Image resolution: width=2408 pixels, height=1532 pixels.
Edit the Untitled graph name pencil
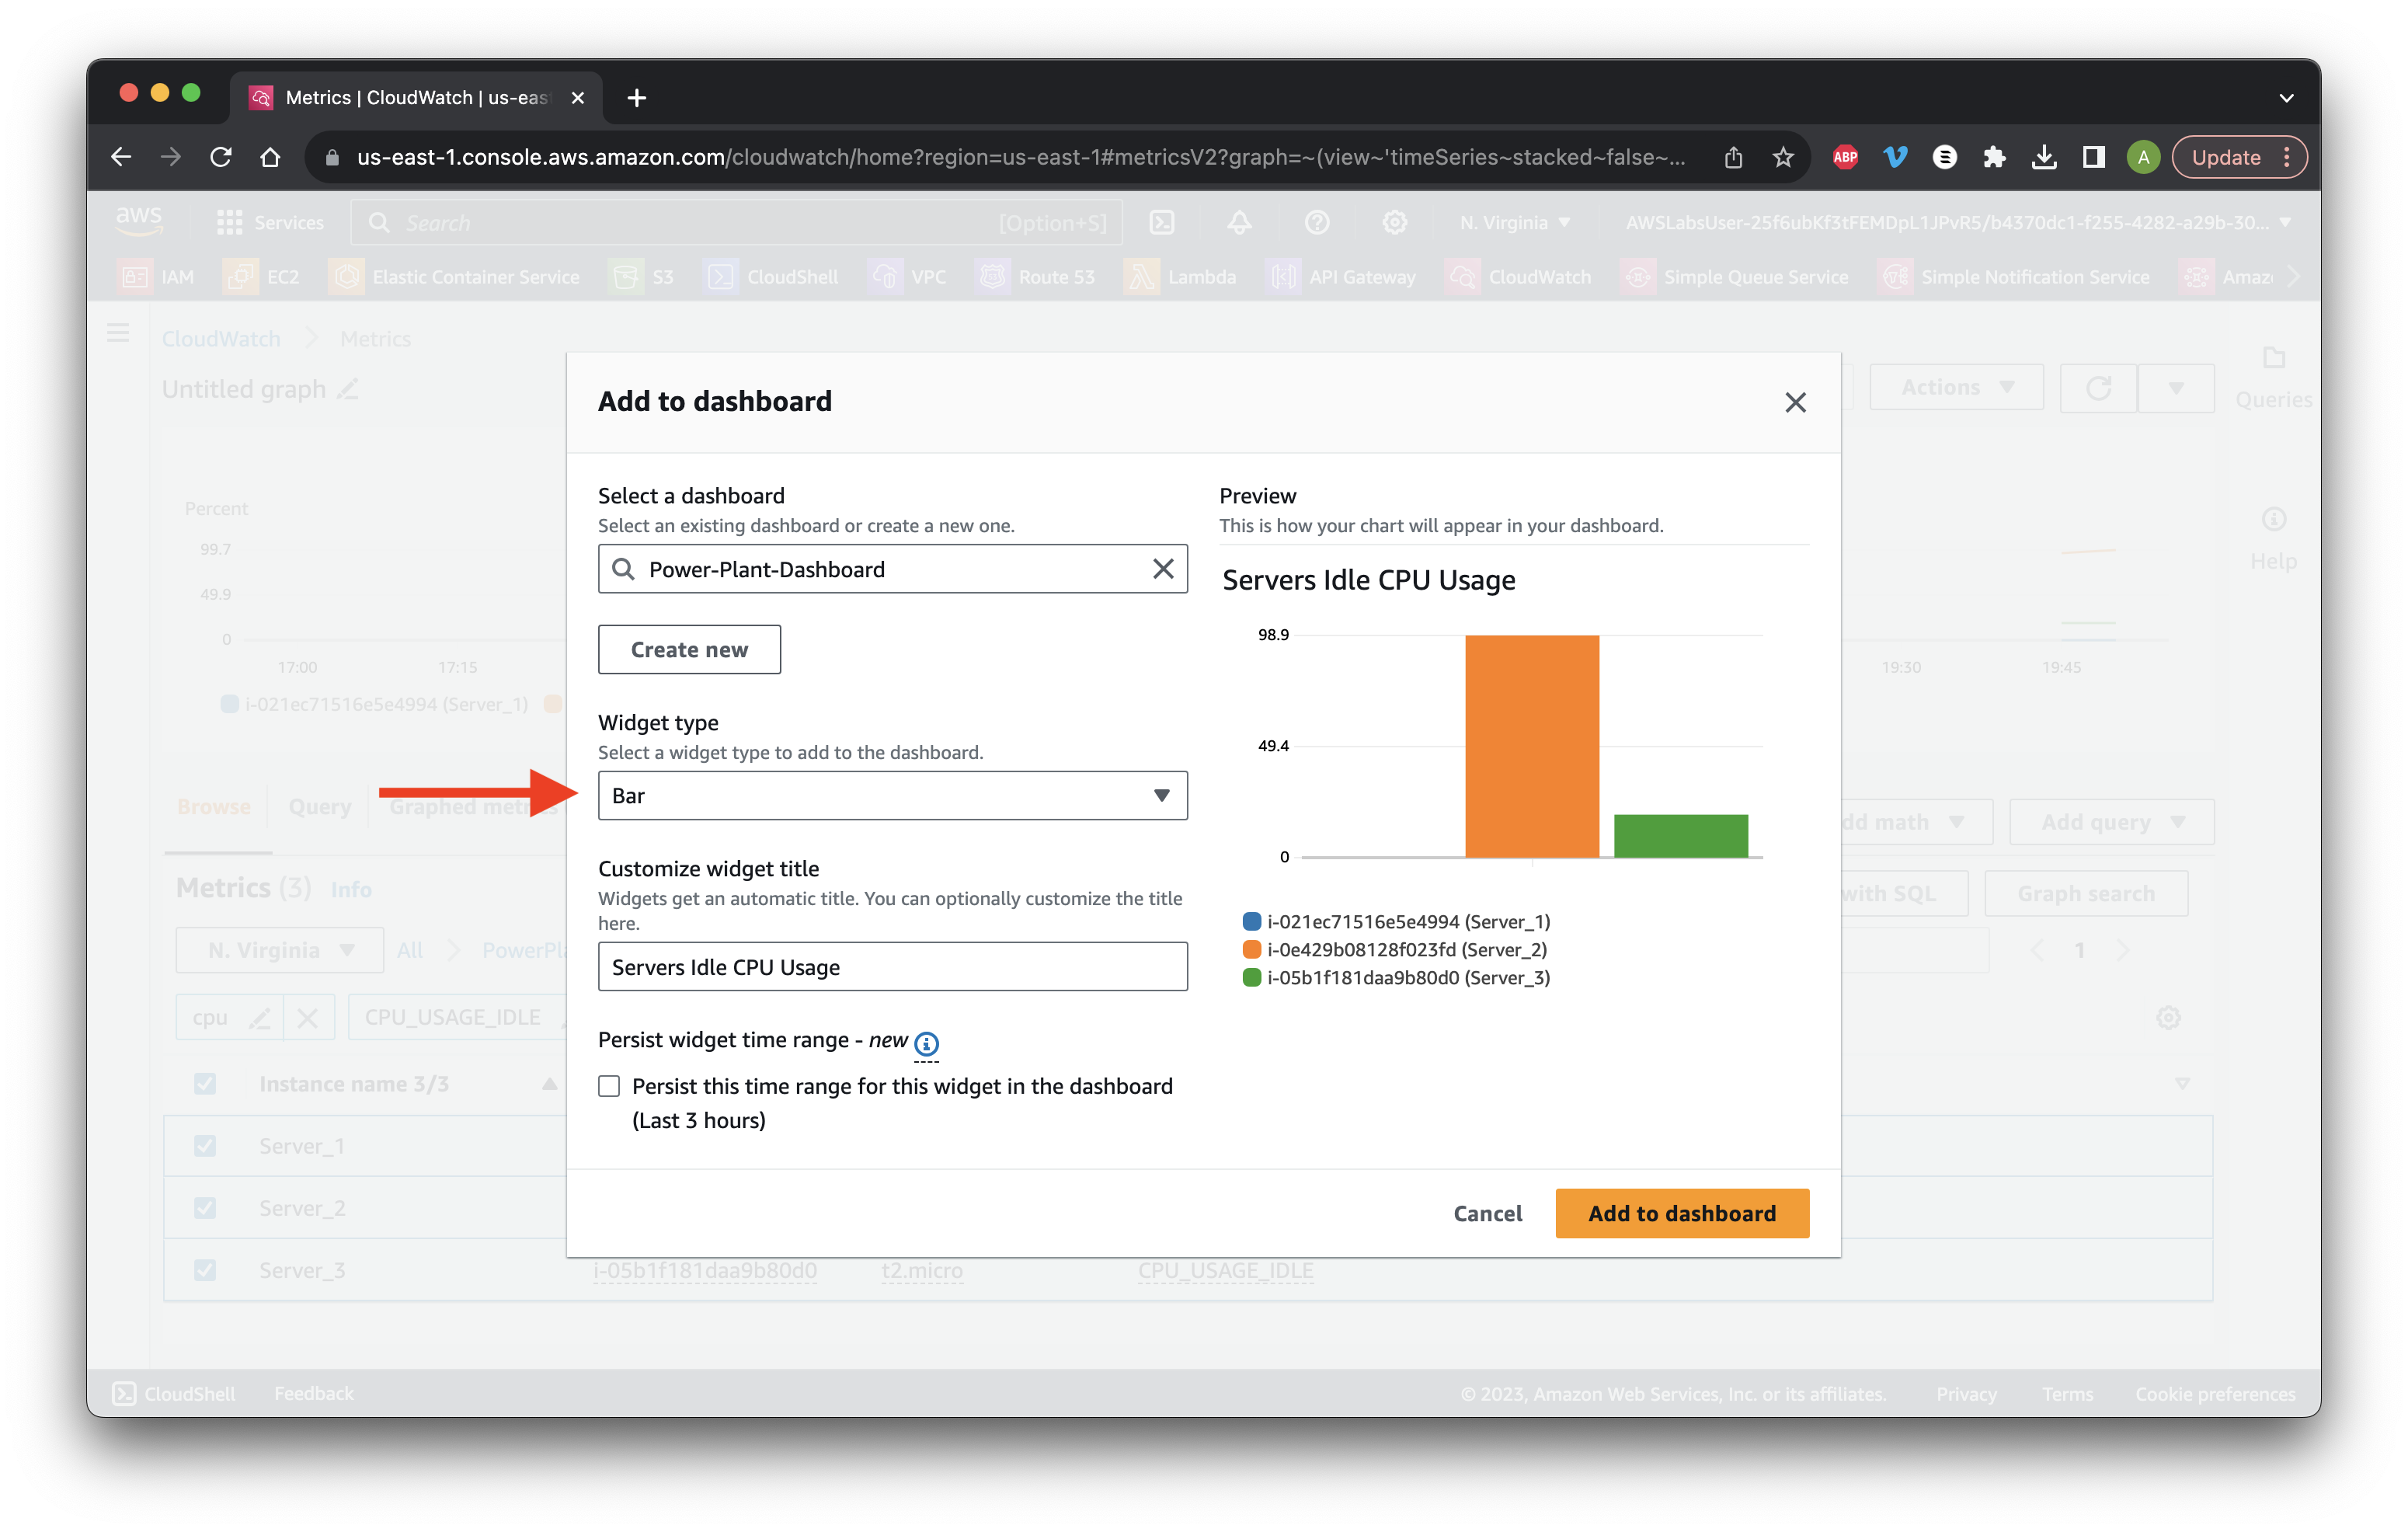click(x=347, y=389)
